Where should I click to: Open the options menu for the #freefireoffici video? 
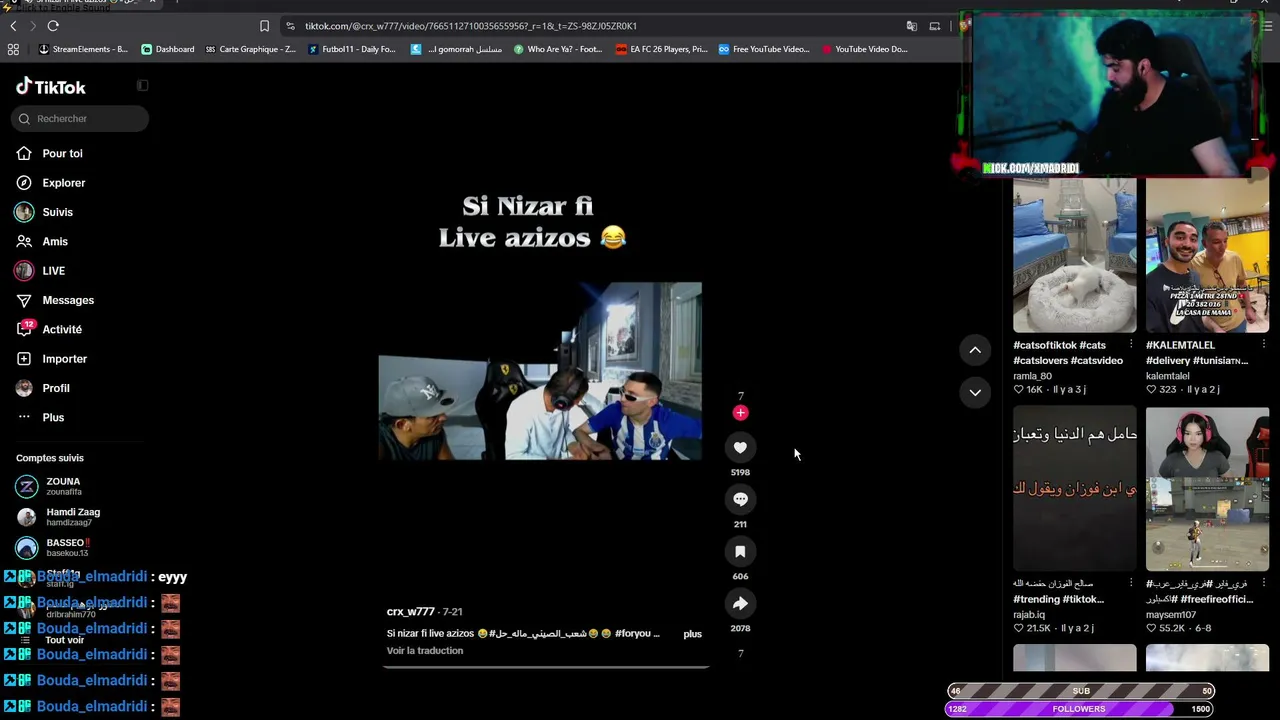pos(1263,583)
